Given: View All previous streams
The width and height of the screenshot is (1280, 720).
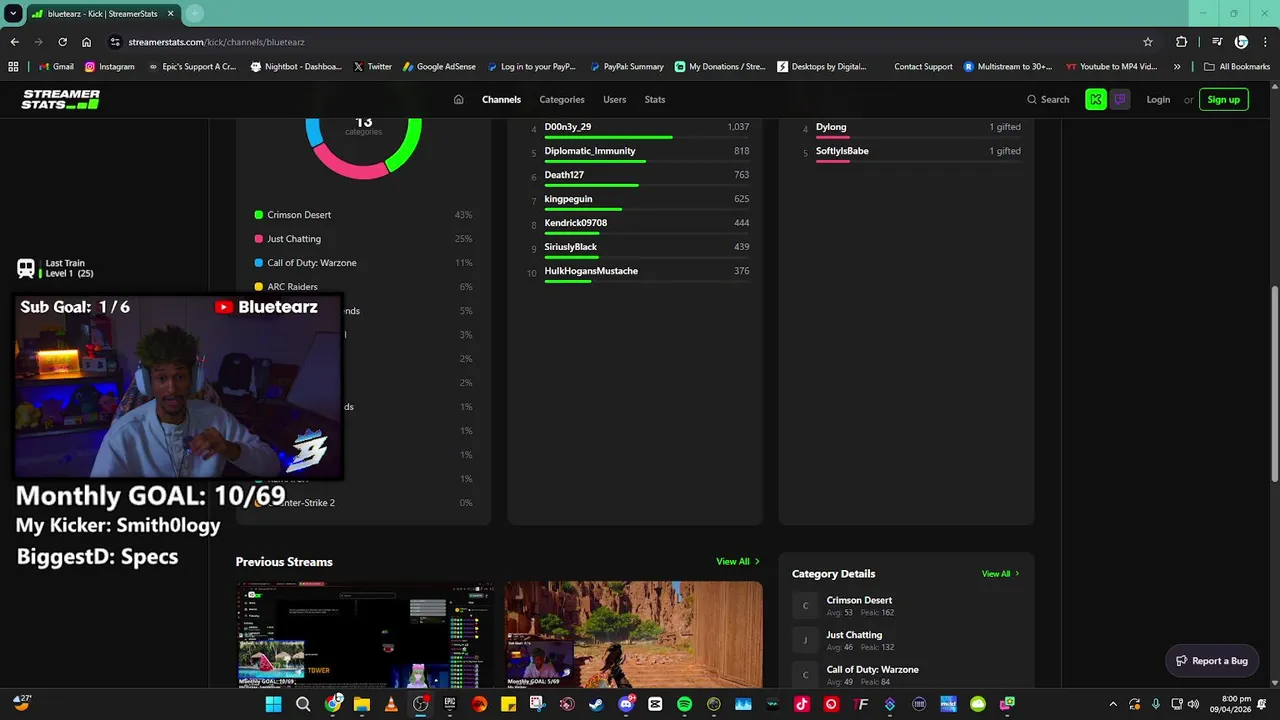Looking at the screenshot, I should pyautogui.click(x=738, y=562).
